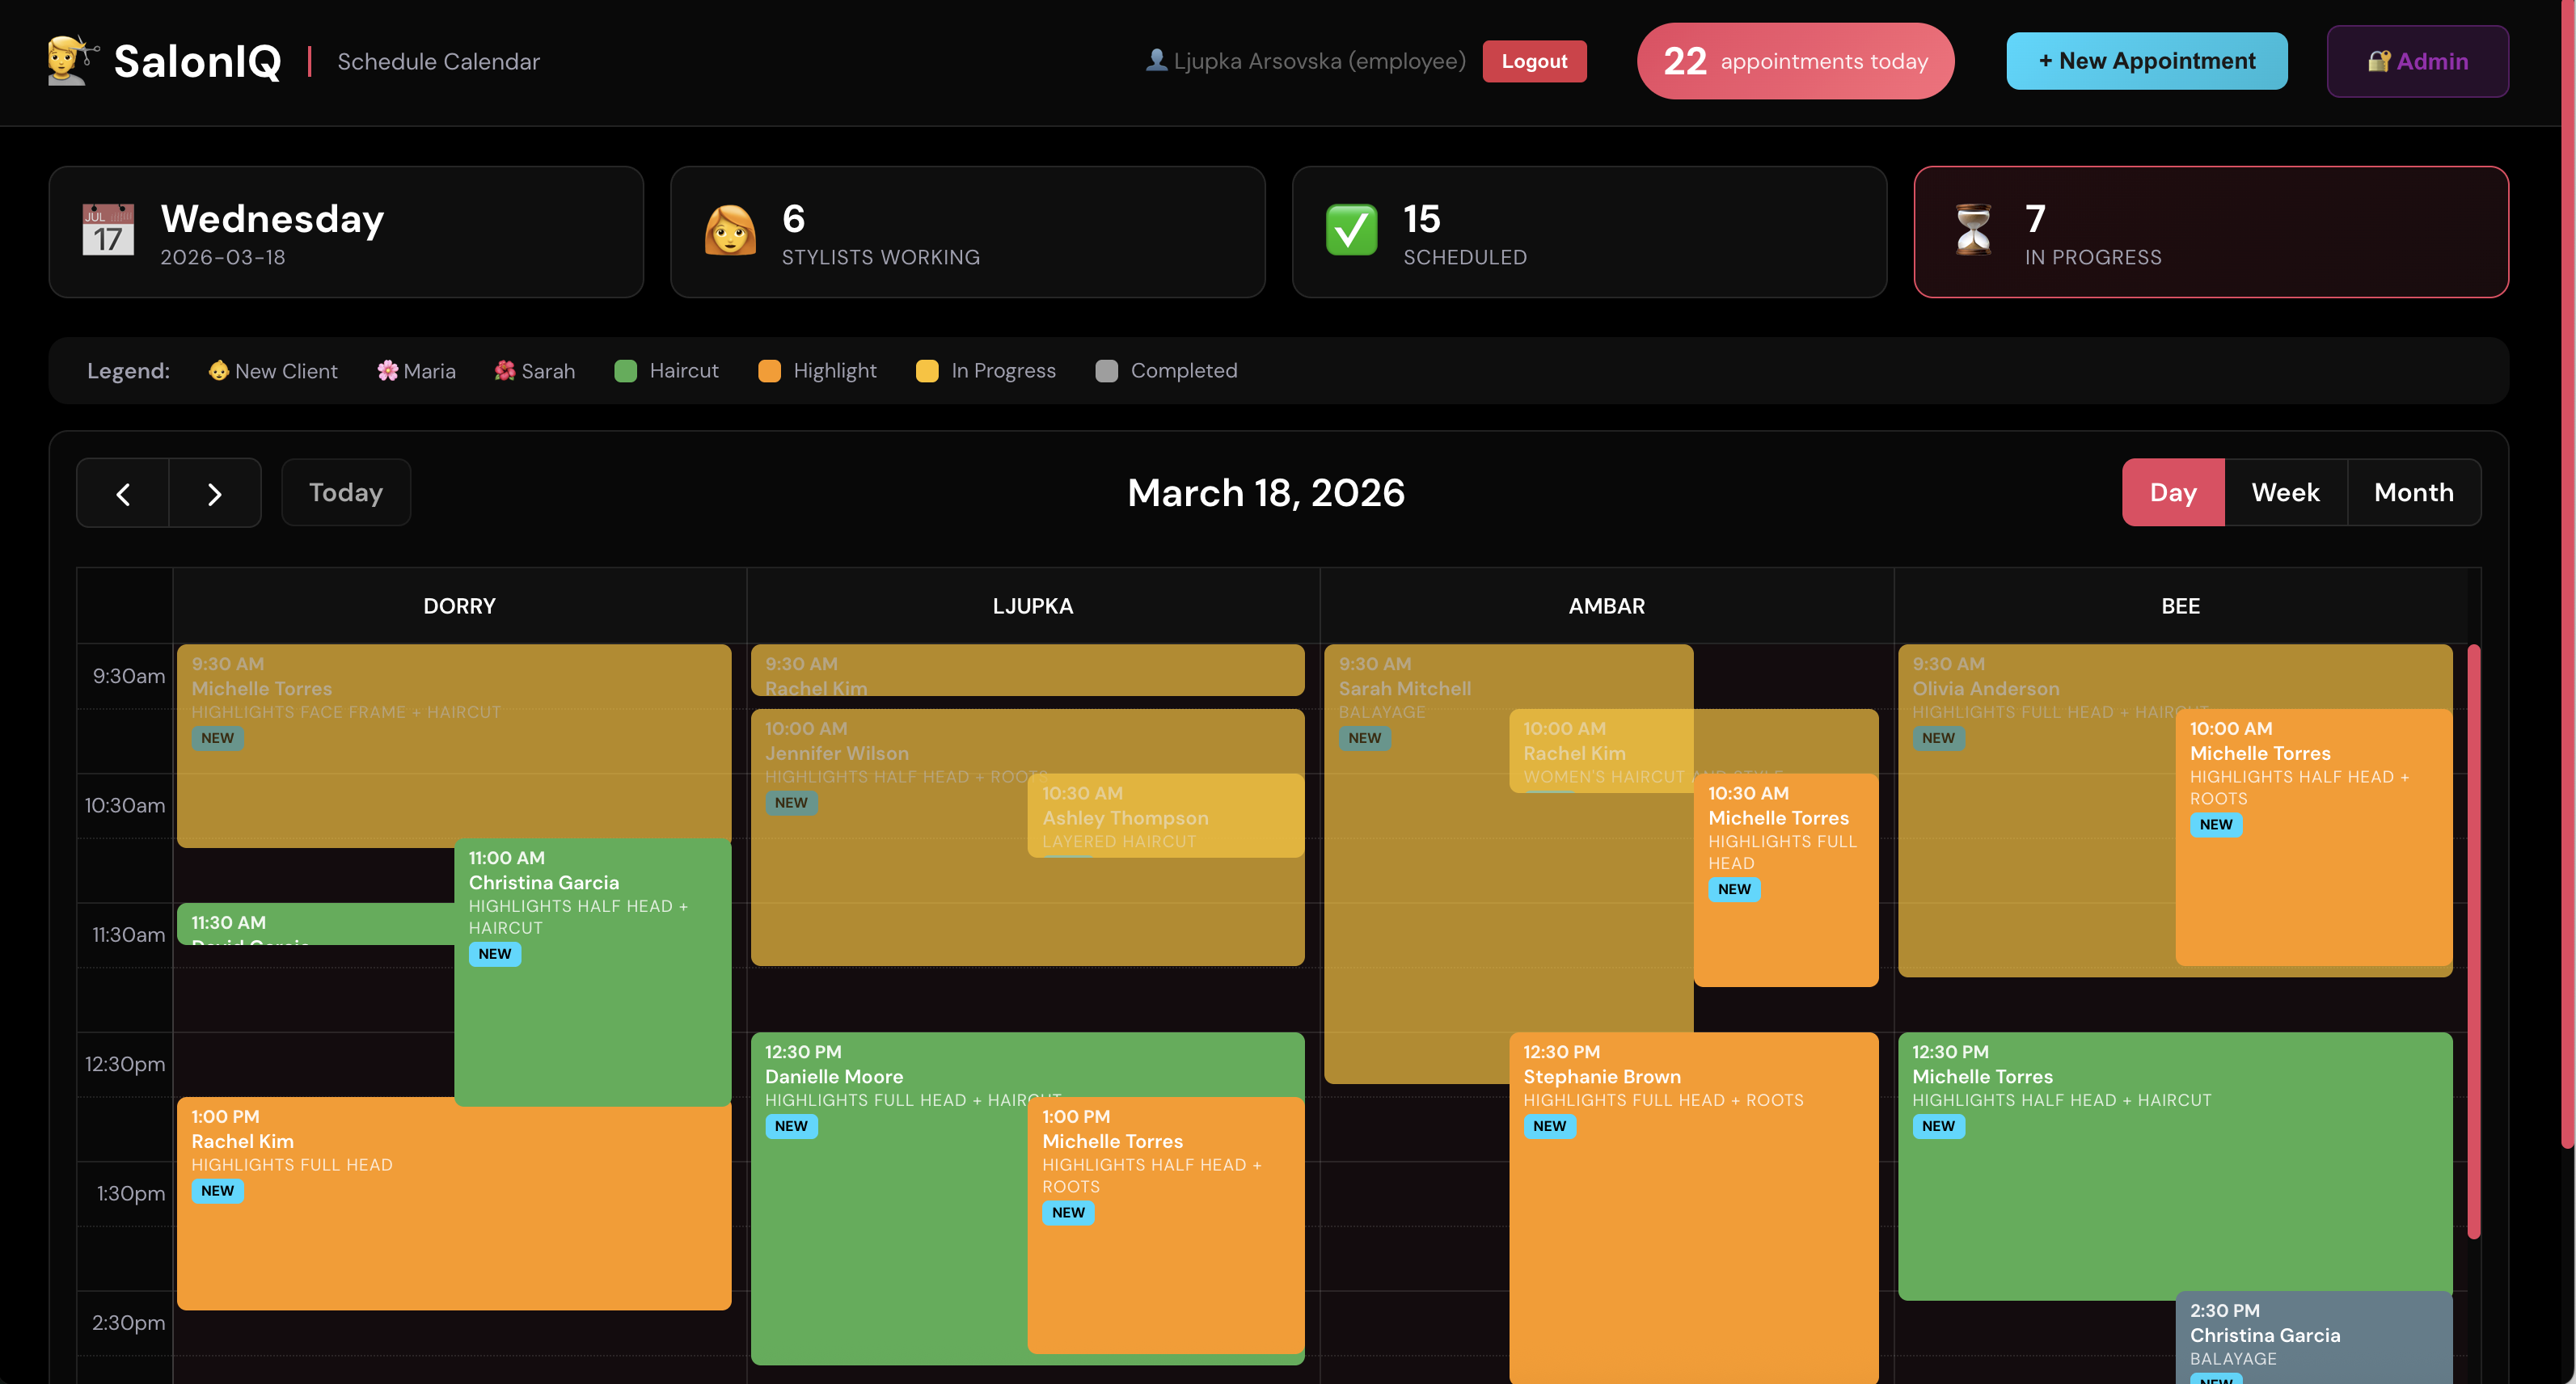The height and width of the screenshot is (1384, 2576).
Task: Advance to next day with right chevron
Action: tap(214, 493)
